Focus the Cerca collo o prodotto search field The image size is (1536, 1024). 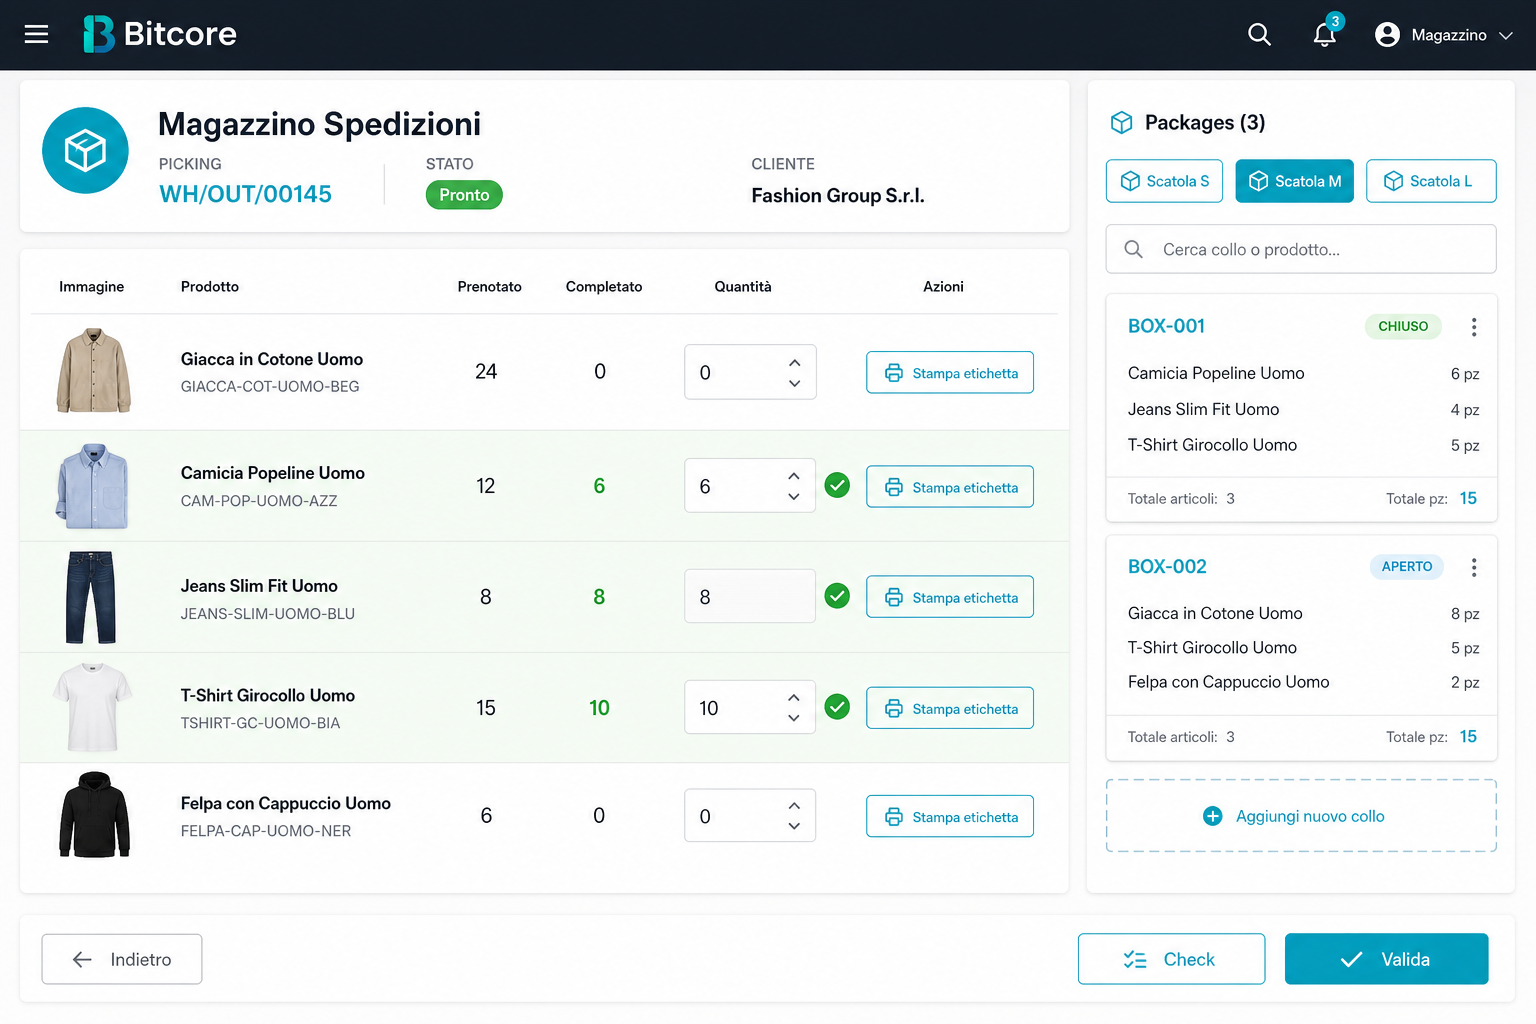coord(1301,249)
